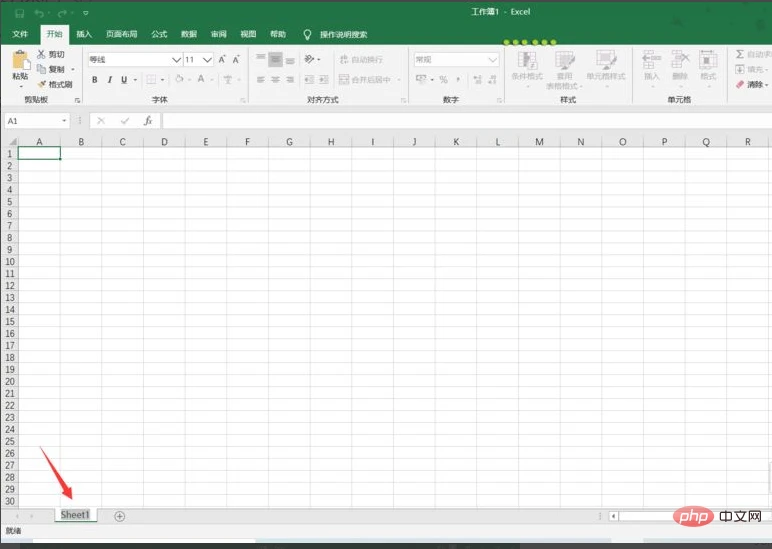Click the fx insert function icon
The width and height of the screenshot is (772, 549).
(x=148, y=120)
